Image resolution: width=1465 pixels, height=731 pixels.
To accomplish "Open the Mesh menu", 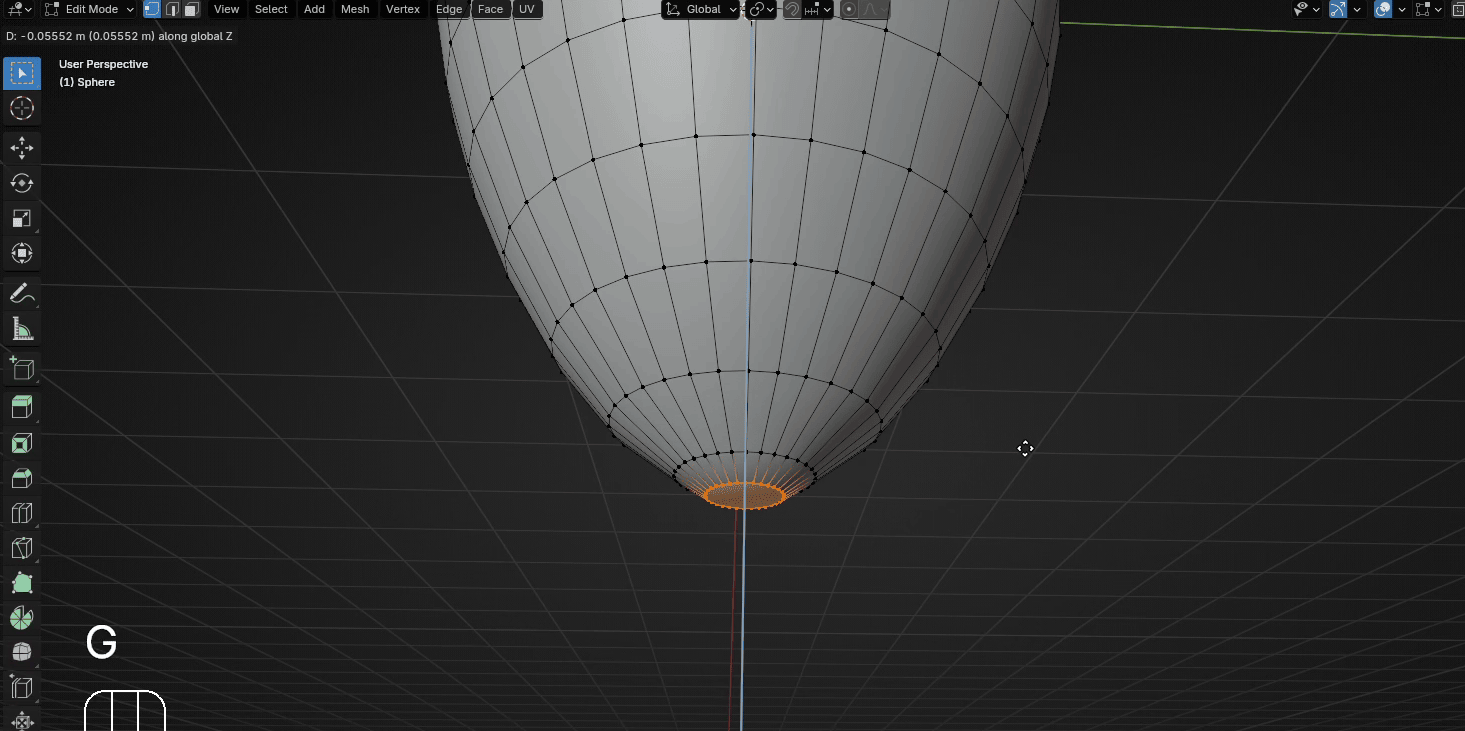I will [x=355, y=9].
